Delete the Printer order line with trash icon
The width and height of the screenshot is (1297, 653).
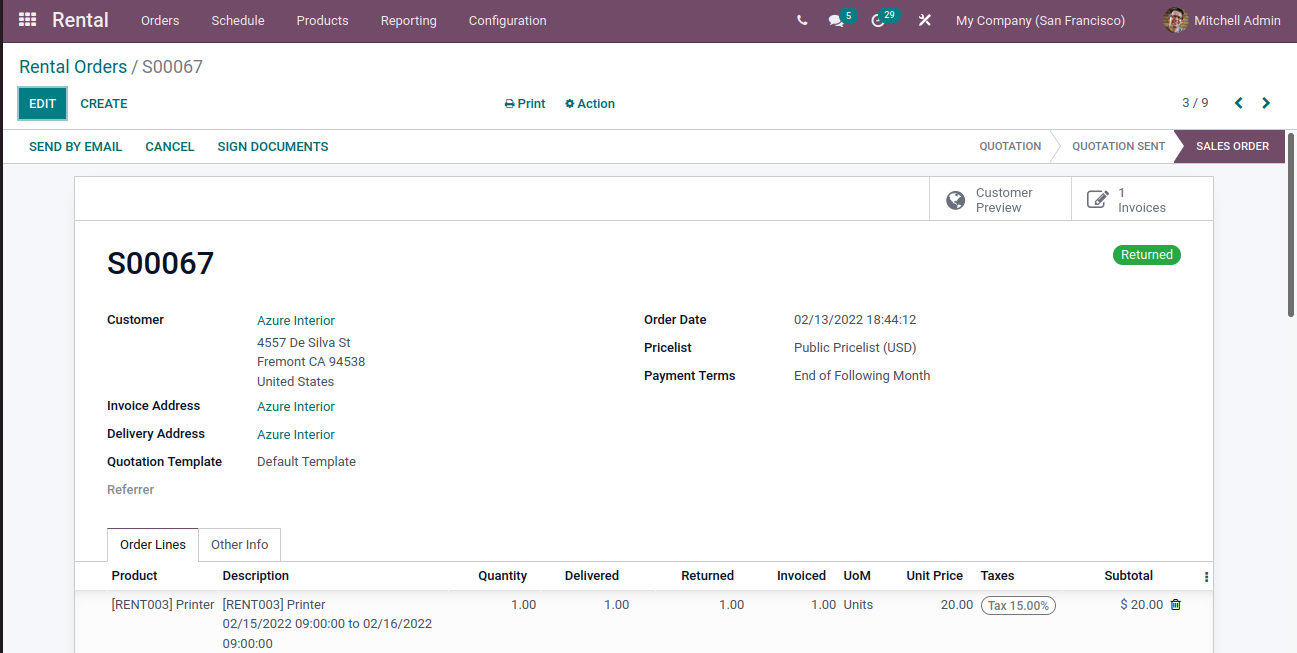tap(1176, 604)
